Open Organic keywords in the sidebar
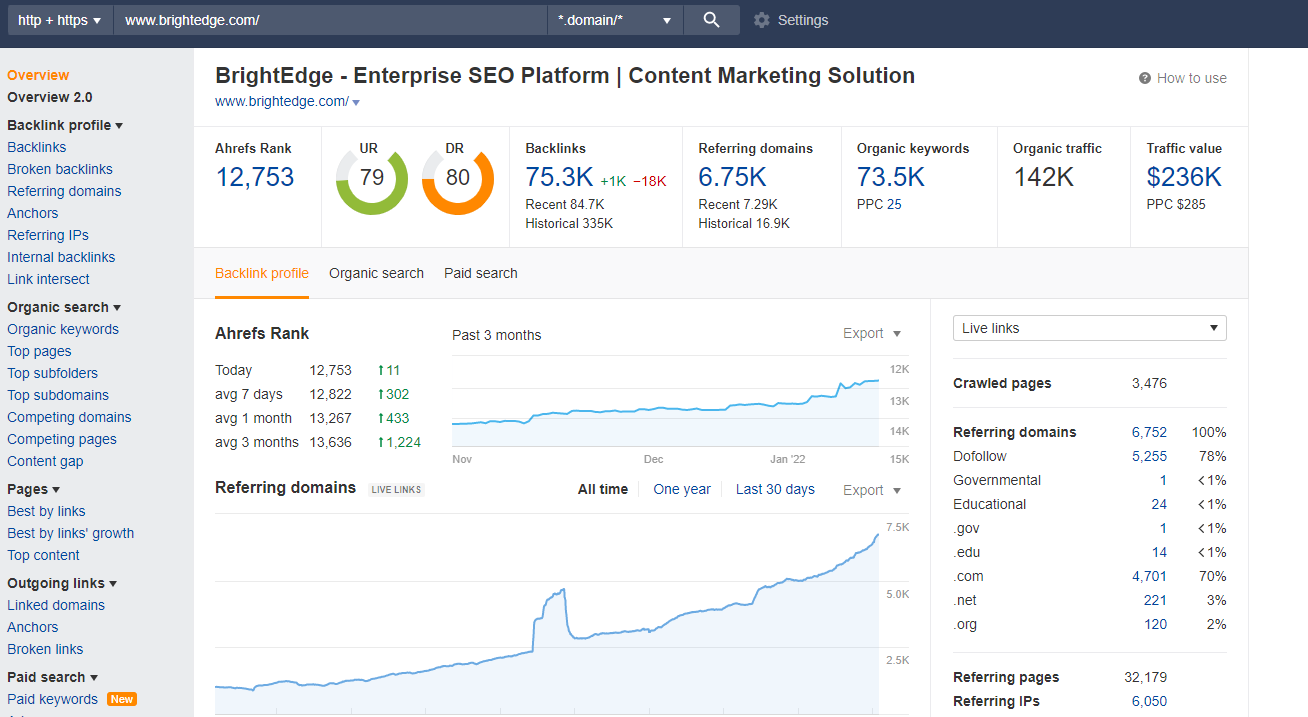This screenshot has width=1308, height=717. pos(63,329)
